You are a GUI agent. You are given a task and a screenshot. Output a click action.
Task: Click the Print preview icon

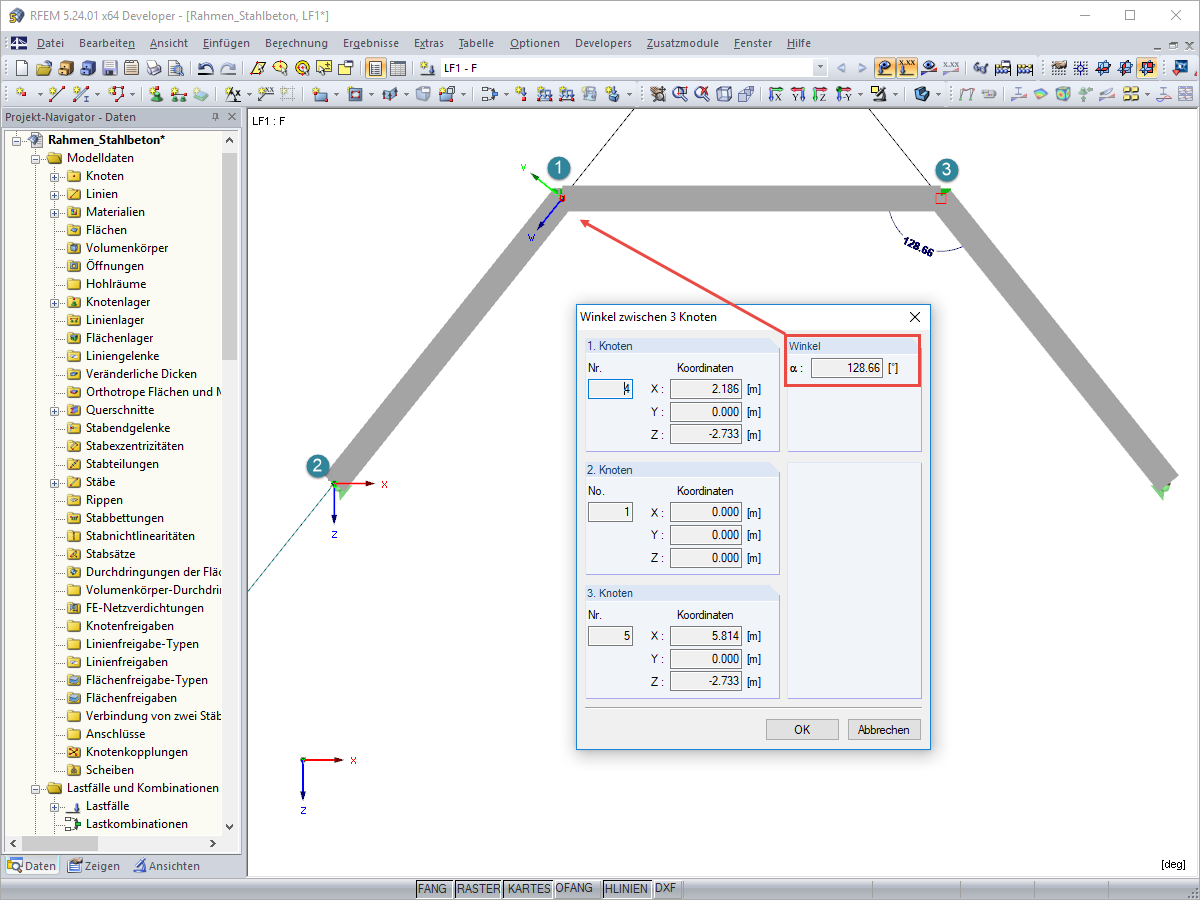click(x=175, y=68)
